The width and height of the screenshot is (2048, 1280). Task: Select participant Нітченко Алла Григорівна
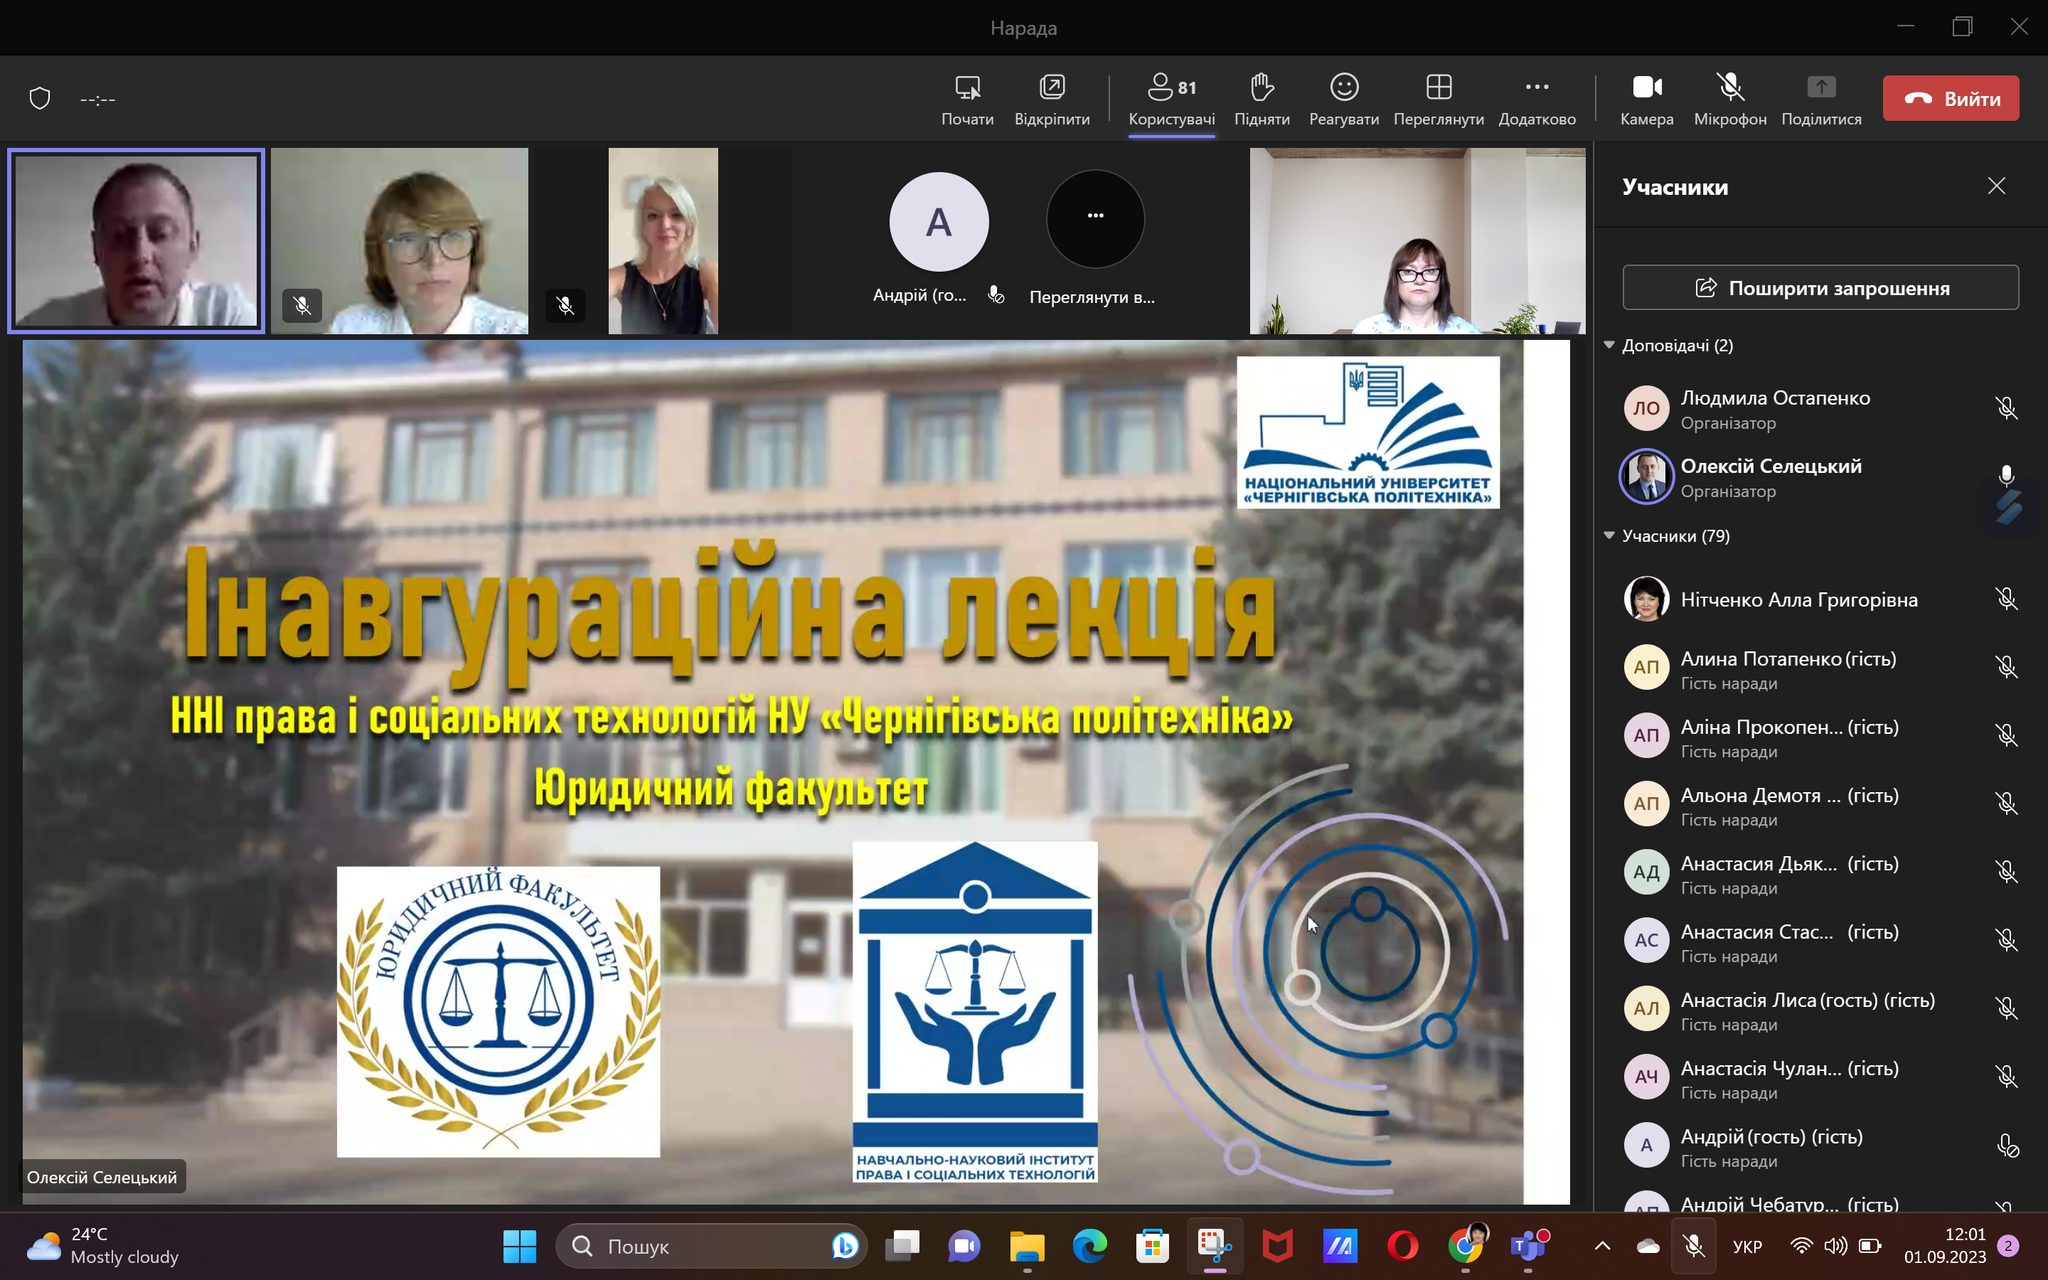coord(1820,599)
